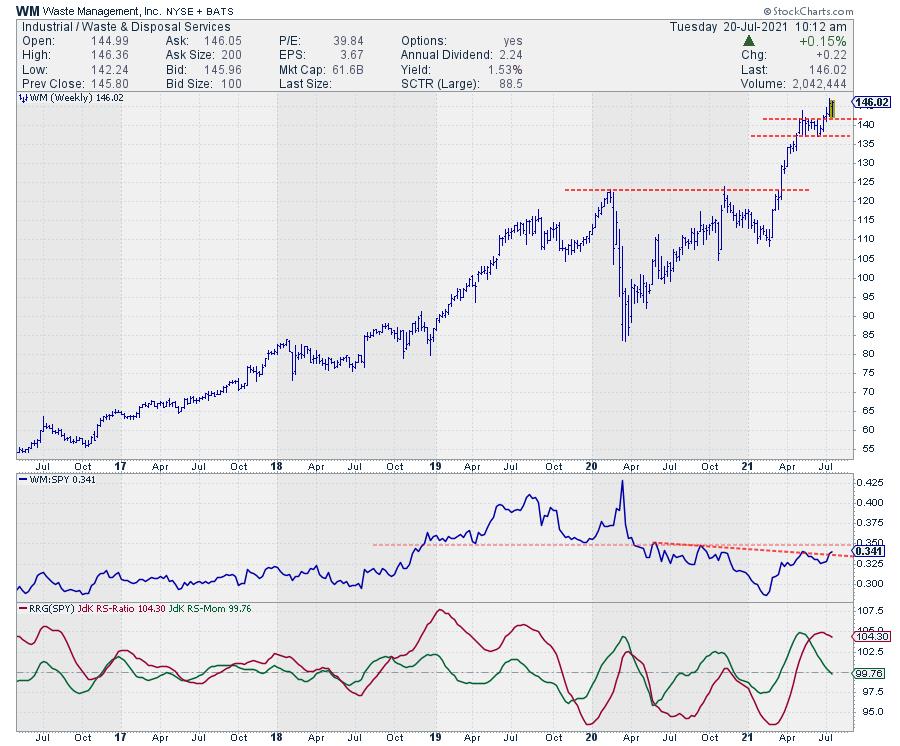Click the '19' year label on price axis
This screenshot has height=746, width=900.
point(435,466)
